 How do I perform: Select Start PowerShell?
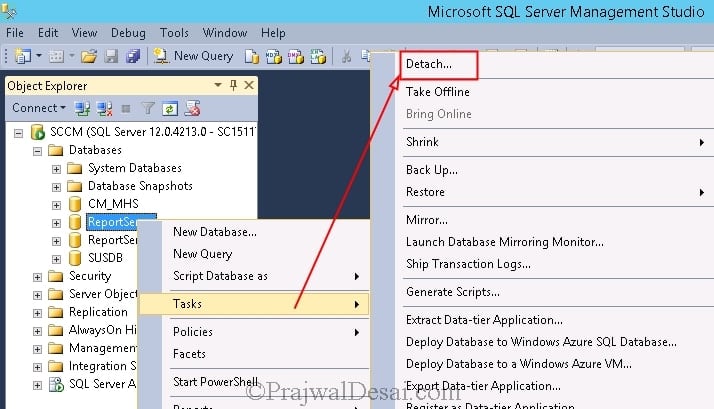click(215, 382)
